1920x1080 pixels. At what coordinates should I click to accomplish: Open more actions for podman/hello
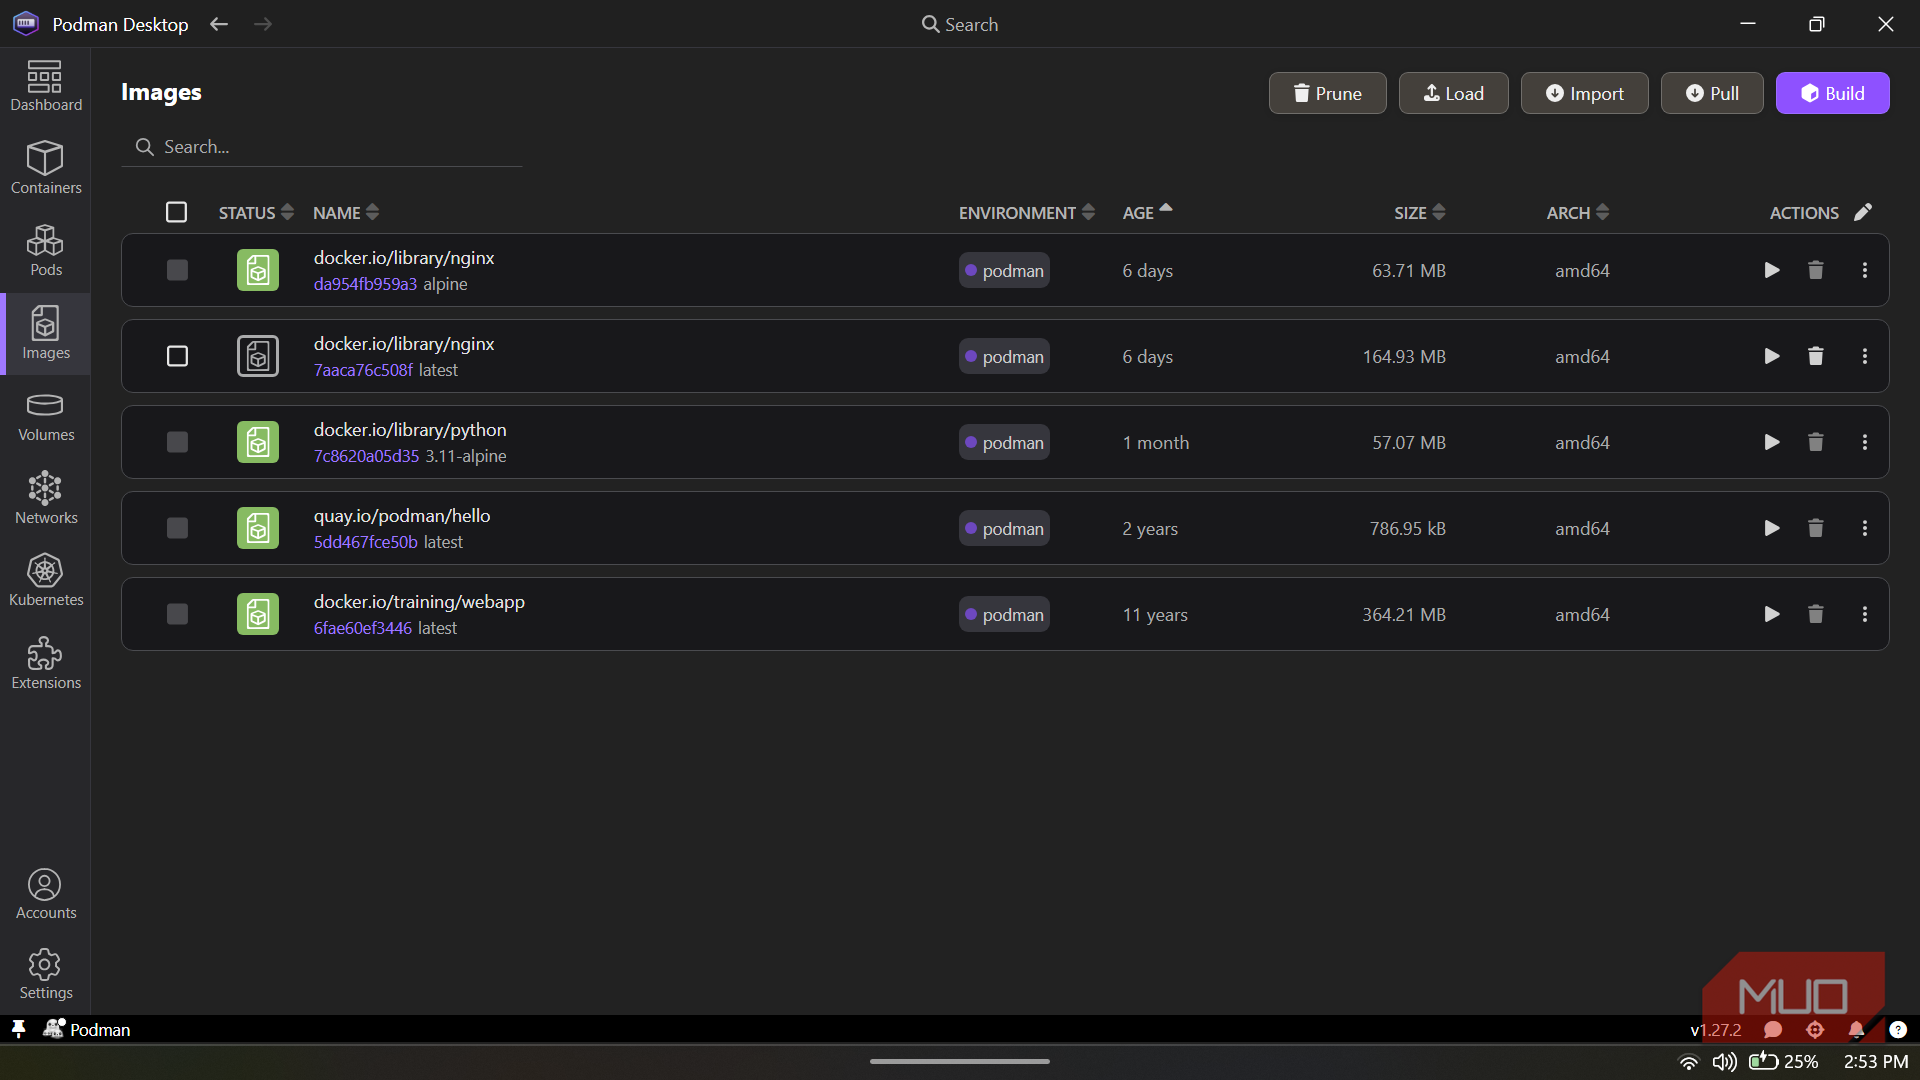[1865, 528]
